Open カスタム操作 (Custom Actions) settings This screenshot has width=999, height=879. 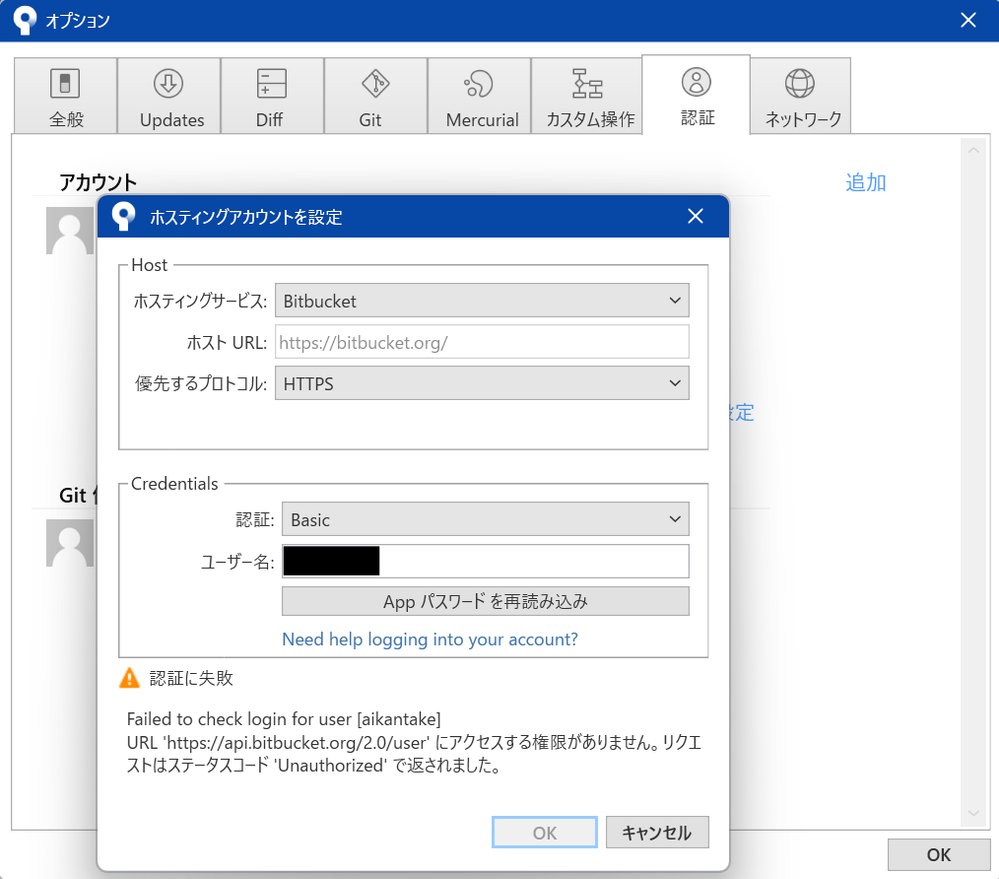[x=587, y=95]
